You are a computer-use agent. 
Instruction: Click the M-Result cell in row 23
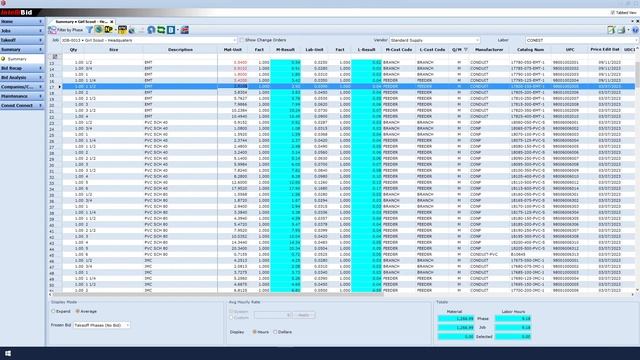pyautogui.click(x=285, y=122)
